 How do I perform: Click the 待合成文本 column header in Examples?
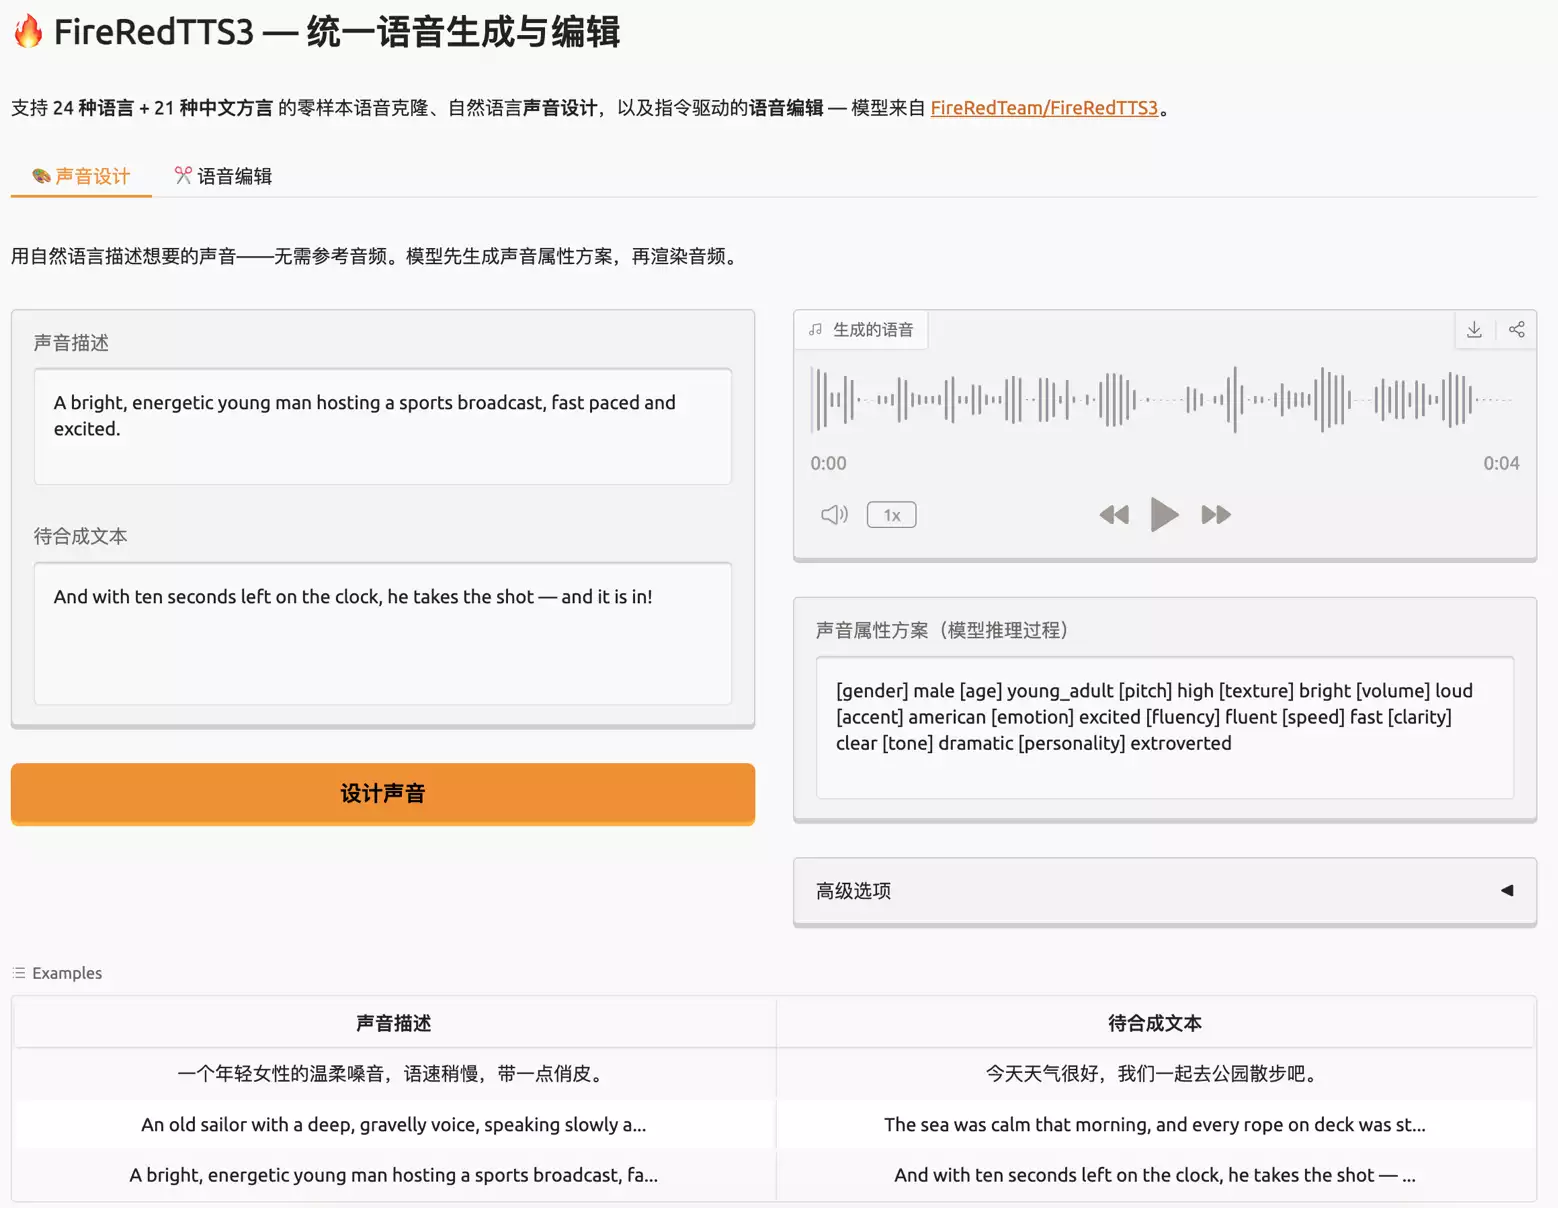(x=1155, y=1023)
